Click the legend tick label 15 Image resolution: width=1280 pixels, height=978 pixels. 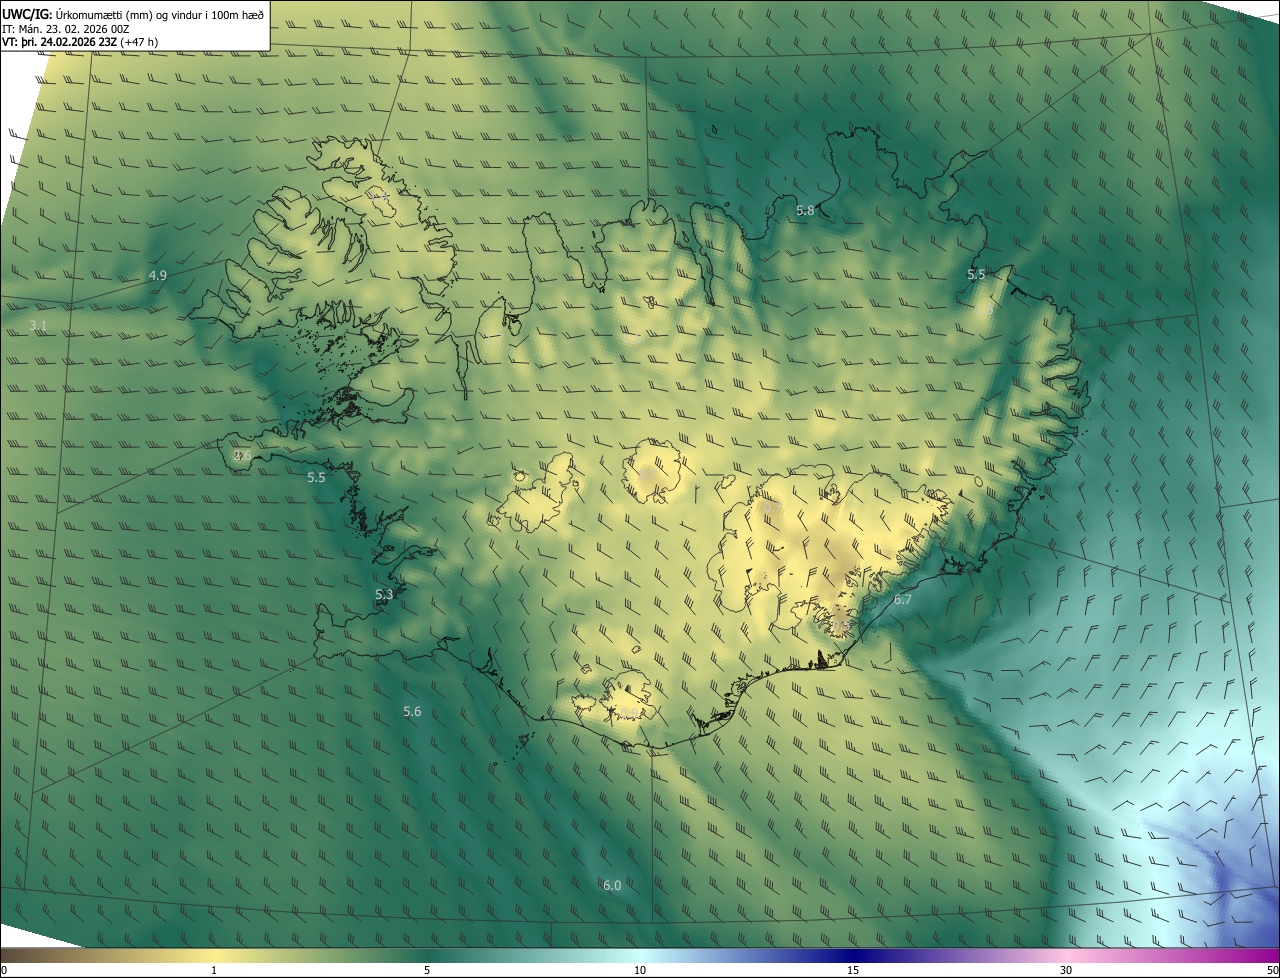pos(853,971)
